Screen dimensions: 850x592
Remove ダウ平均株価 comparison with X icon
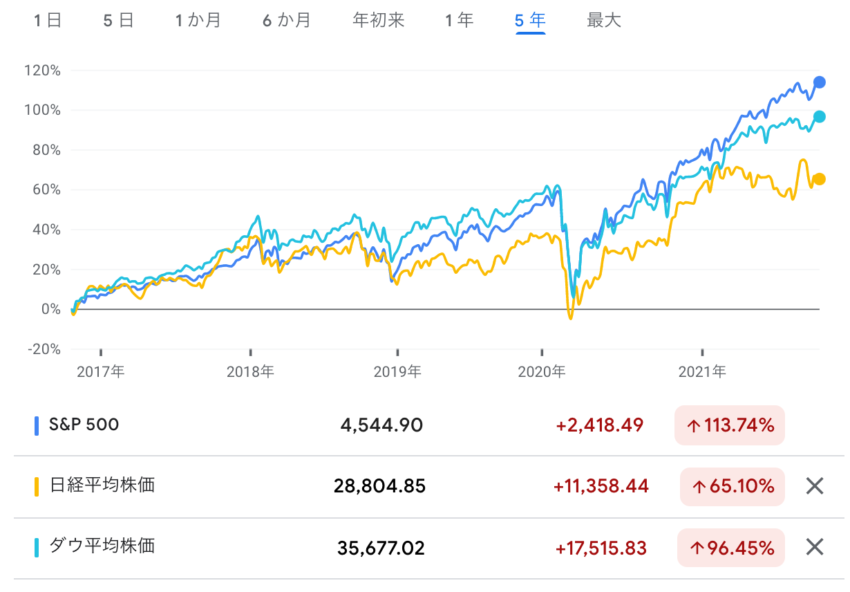814,547
